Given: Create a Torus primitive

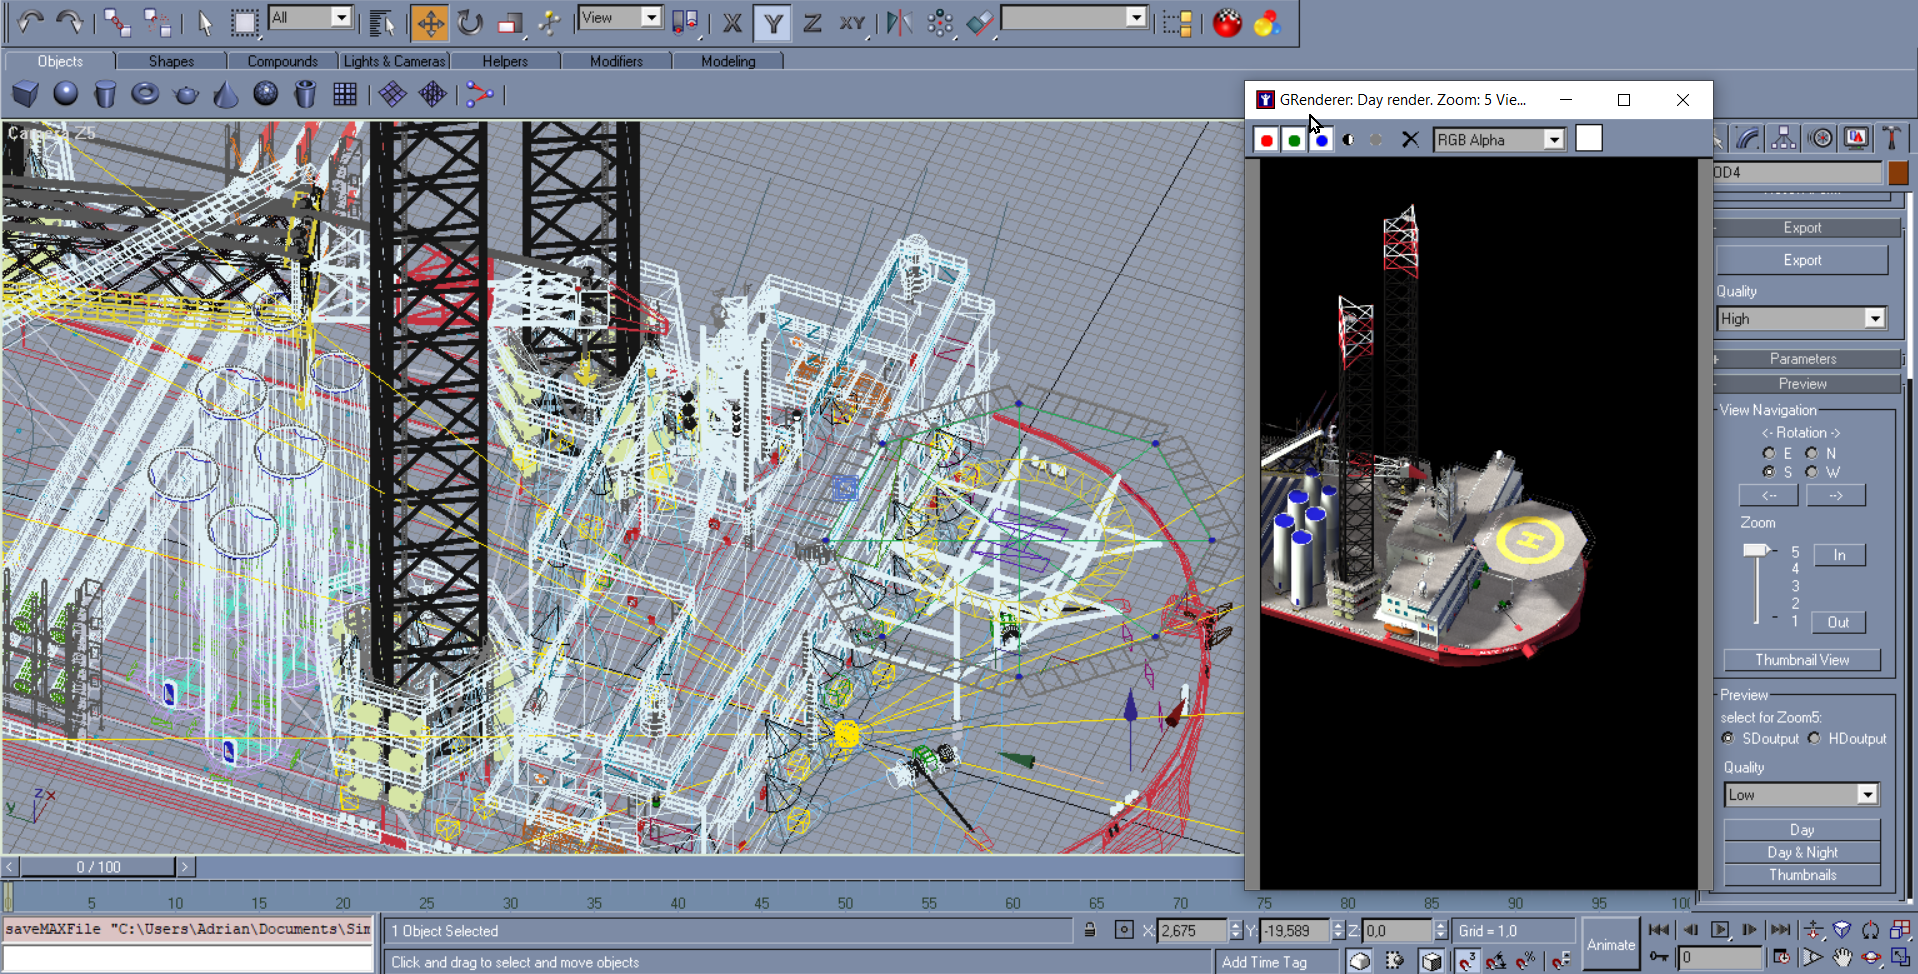Looking at the screenshot, I should point(145,94).
